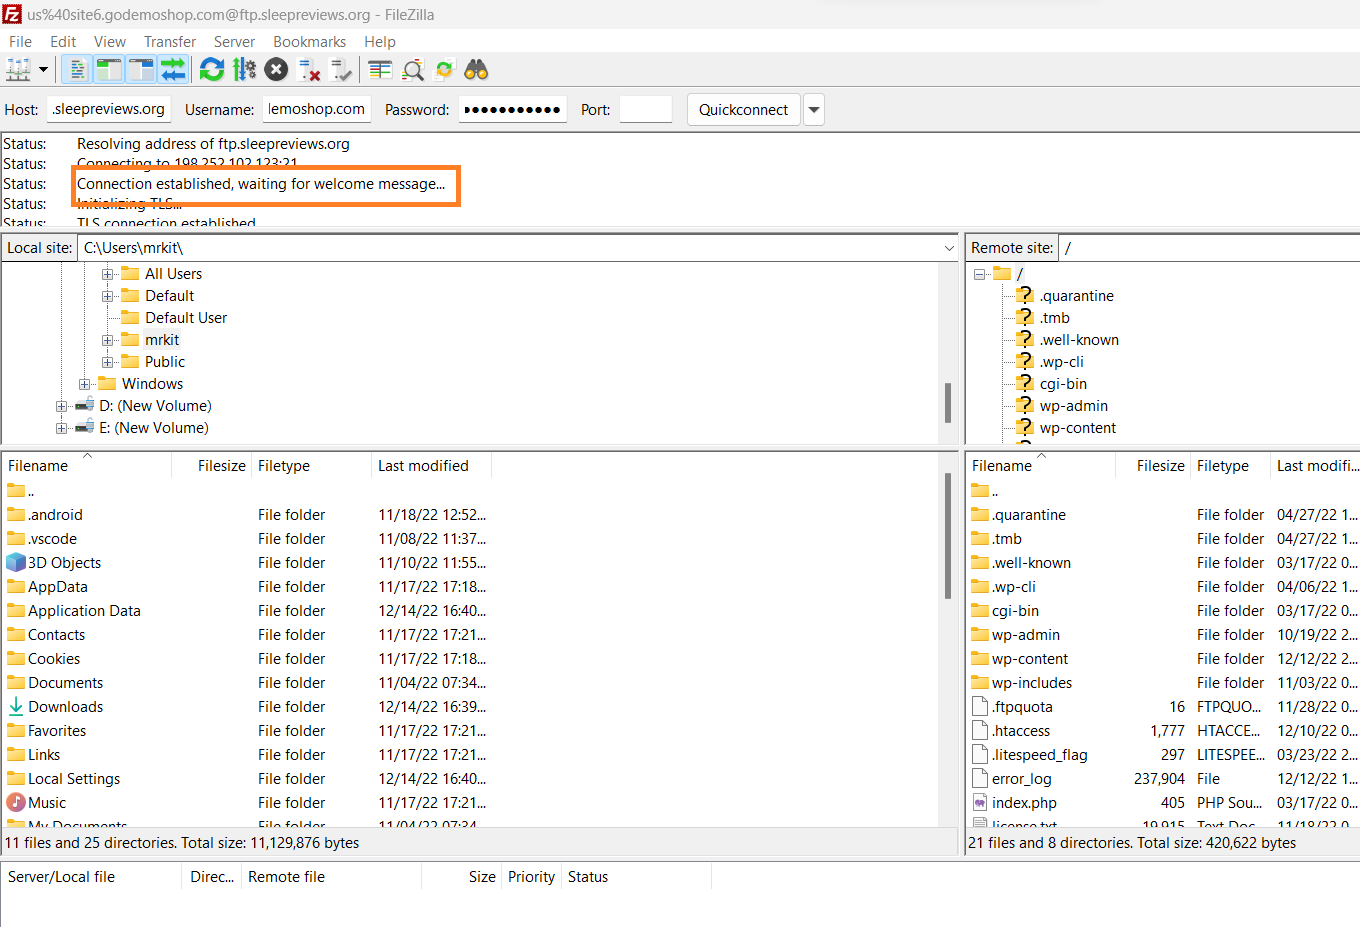Toggle remote directory tree display

click(141, 69)
